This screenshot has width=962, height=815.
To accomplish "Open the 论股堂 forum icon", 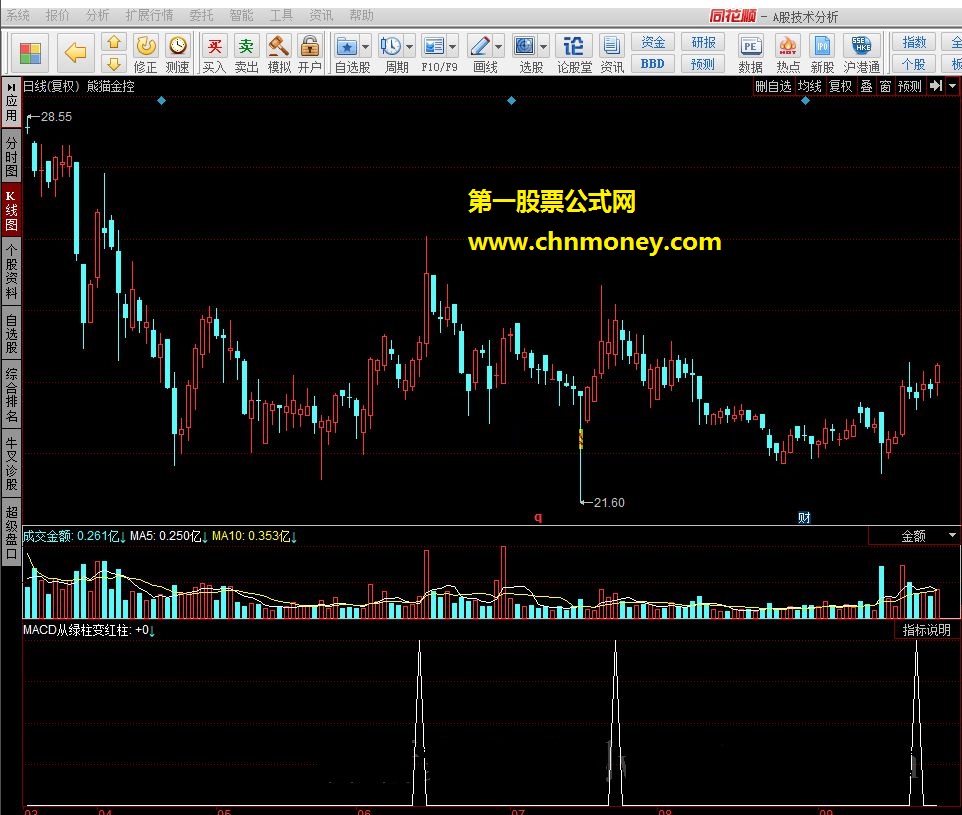I will tap(574, 53).
